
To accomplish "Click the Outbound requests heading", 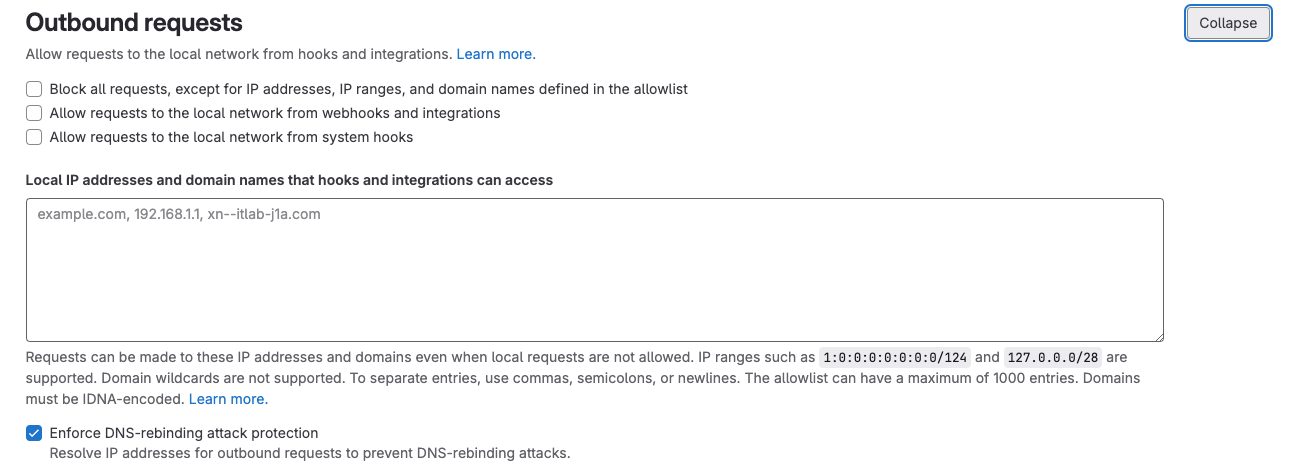I will (x=134, y=22).
